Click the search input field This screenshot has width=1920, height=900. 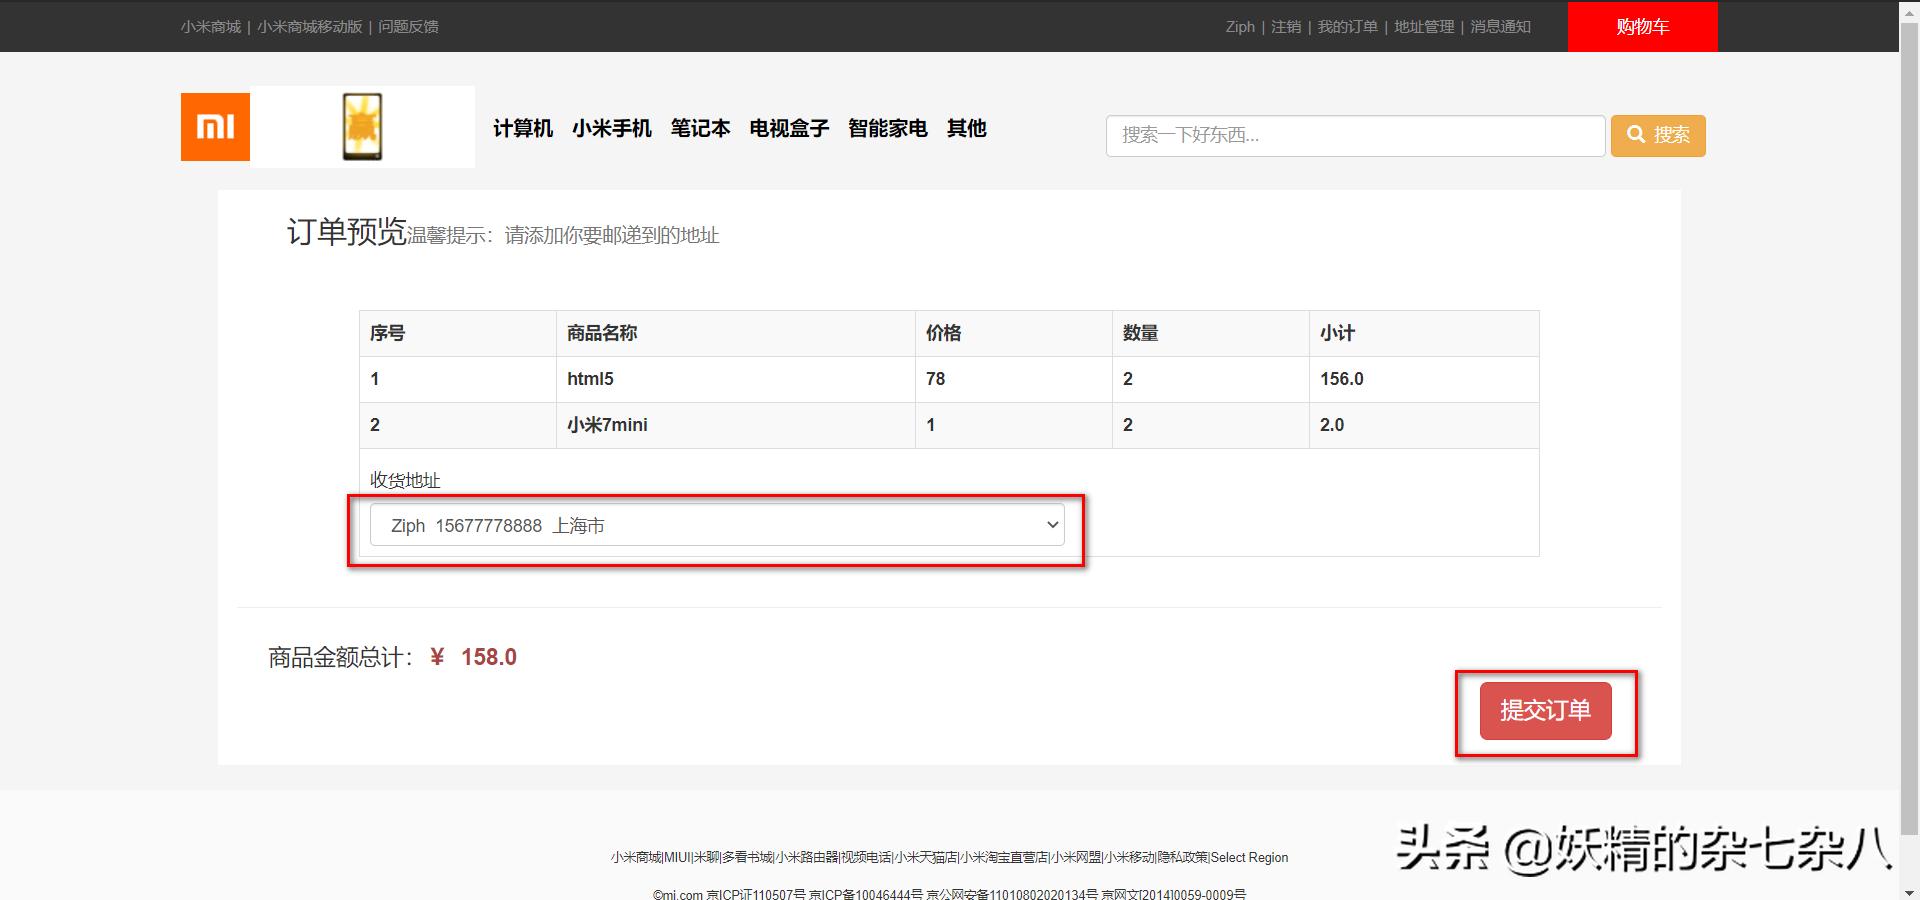click(1355, 135)
